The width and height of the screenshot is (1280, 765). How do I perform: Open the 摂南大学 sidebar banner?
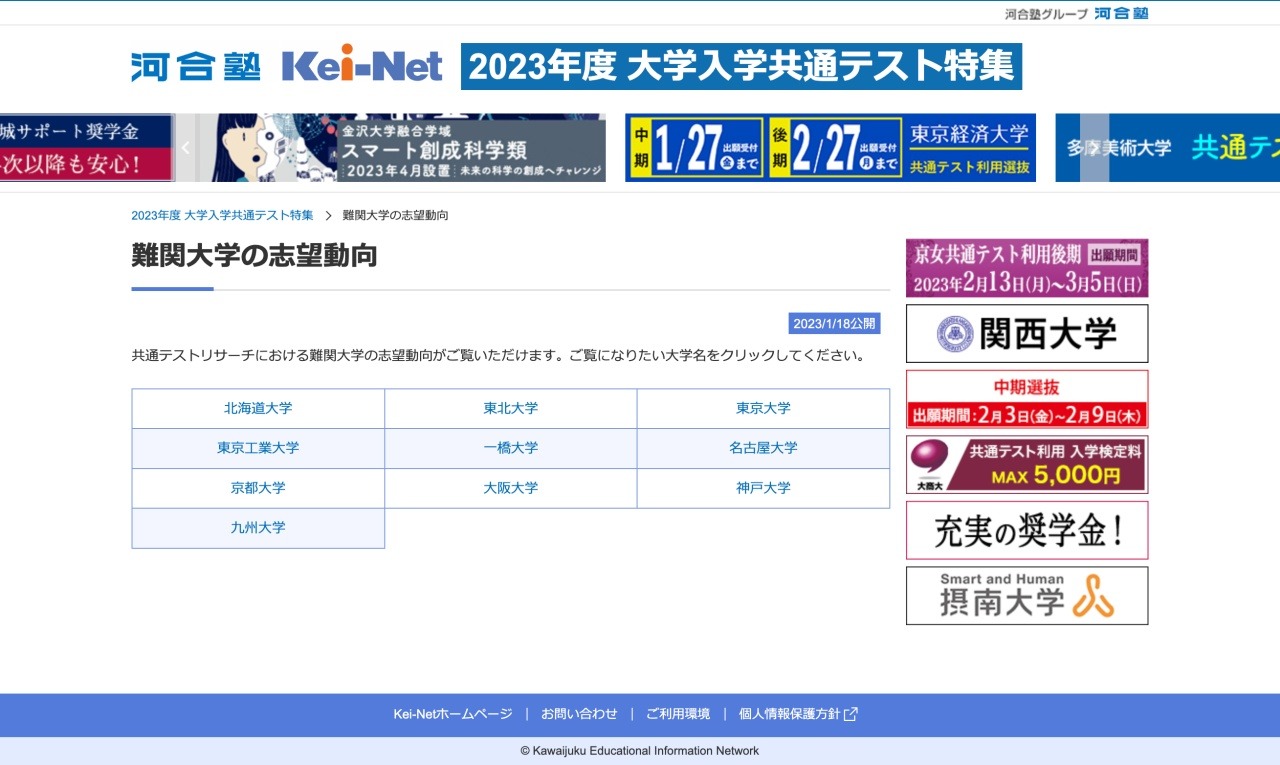point(1027,596)
